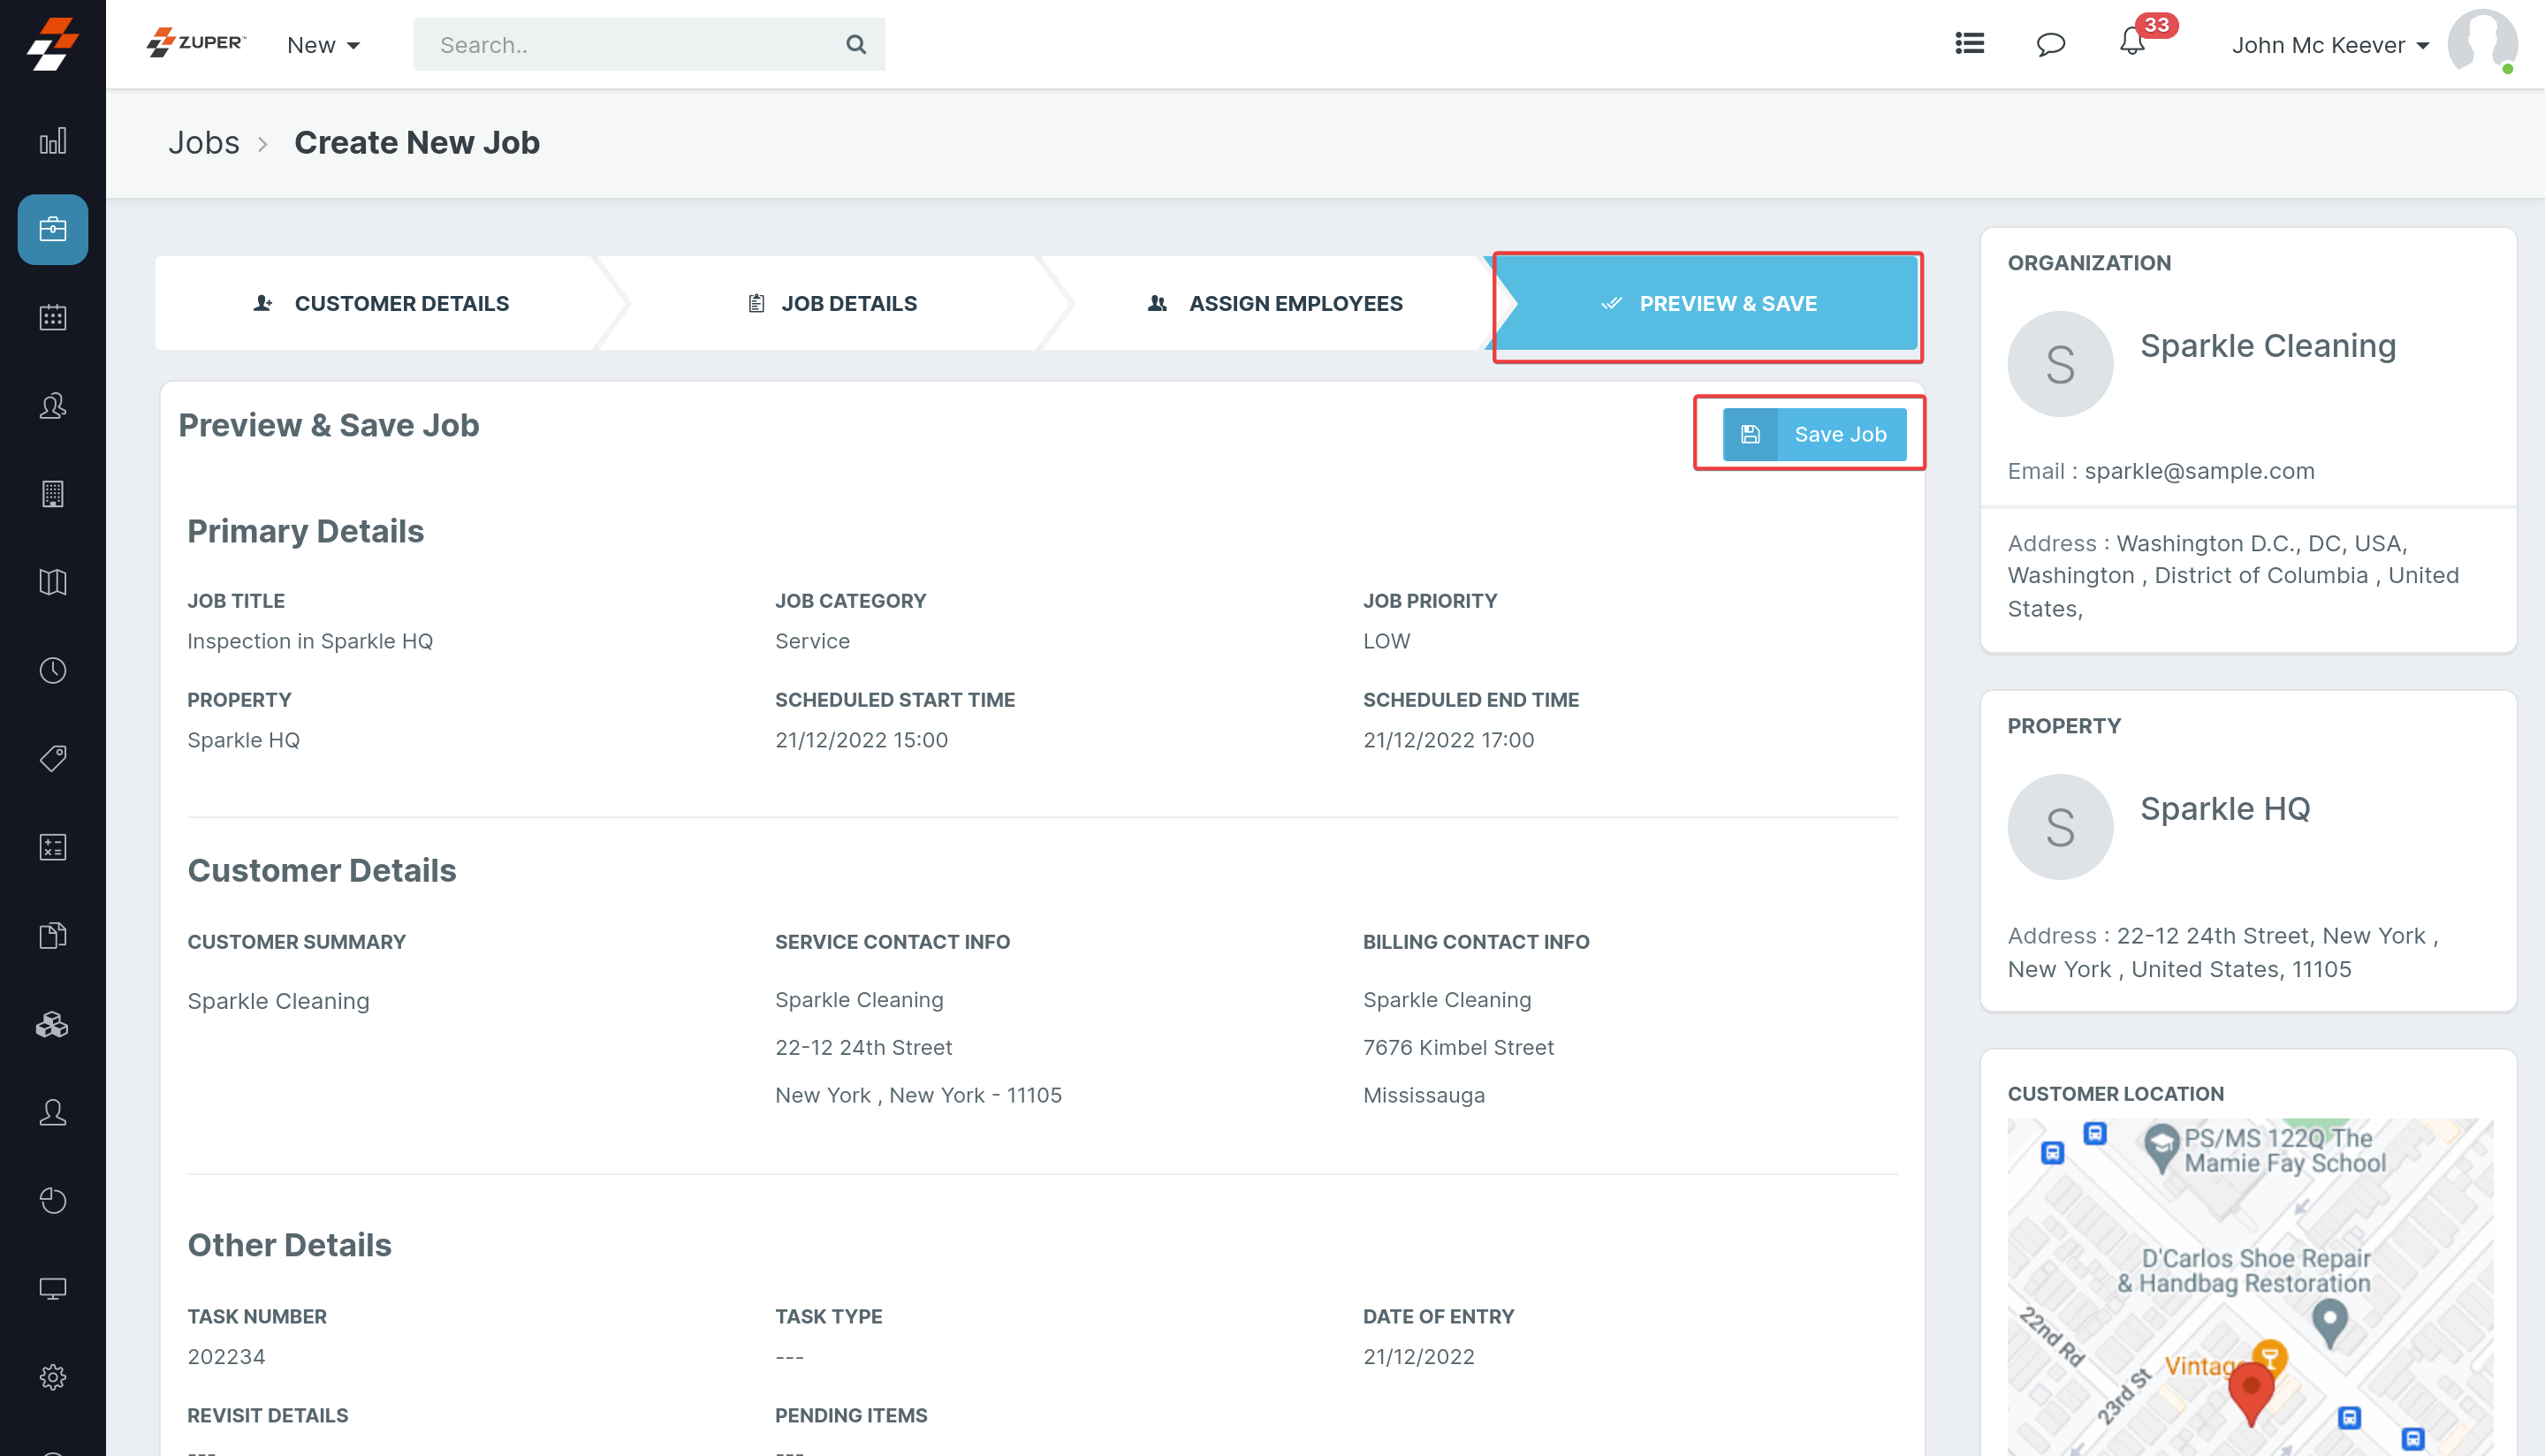Open the dashboard bar chart sidebar icon
The height and width of the screenshot is (1456, 2545).
pos(52,141)
